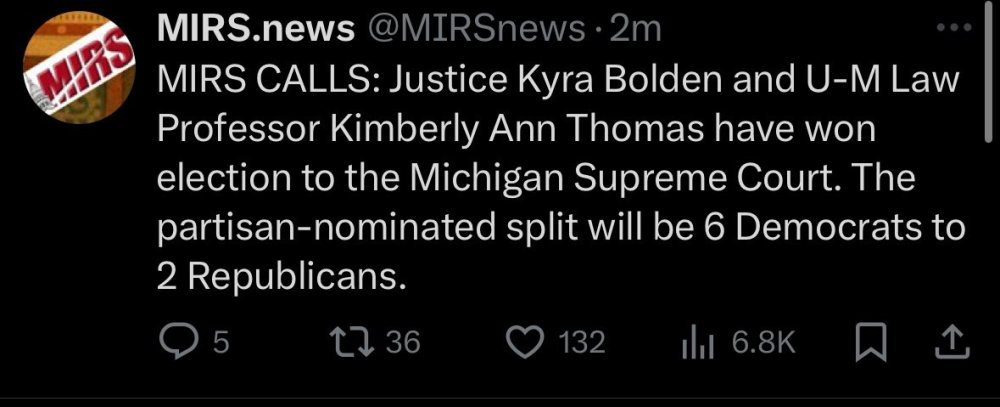Bookmark this MIRS.news tweet
The height and width of the screenshot is (407, 1000).
coord(873,343)
